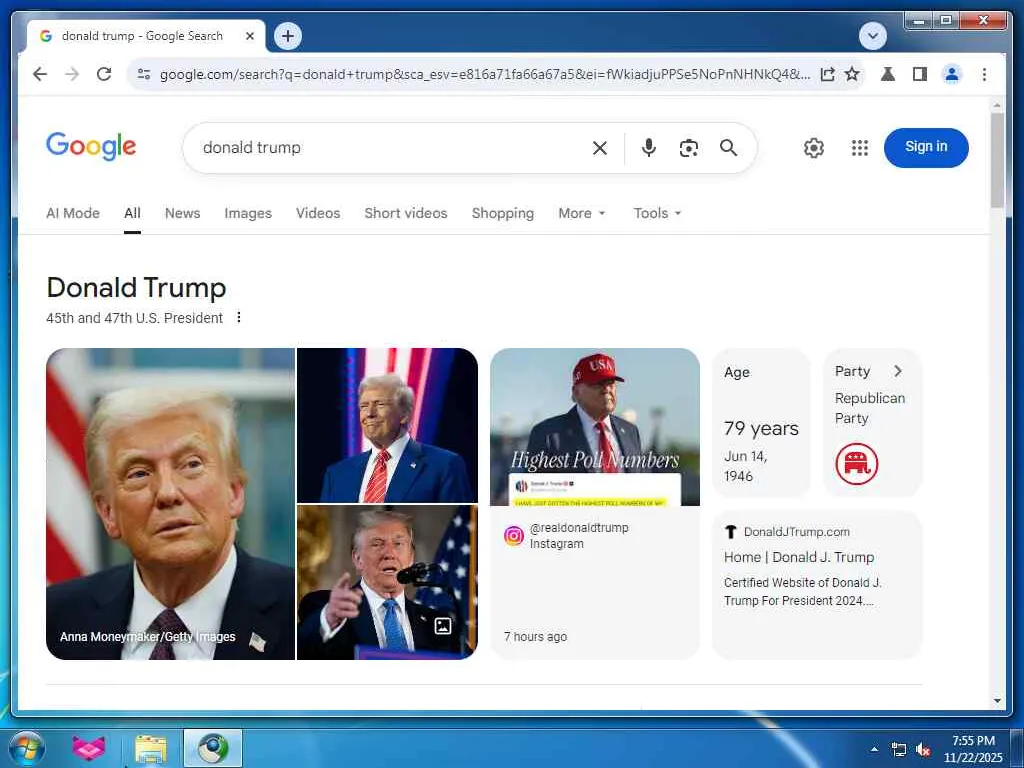
Task: Switch to AI Mode tab
Action: 72,214
